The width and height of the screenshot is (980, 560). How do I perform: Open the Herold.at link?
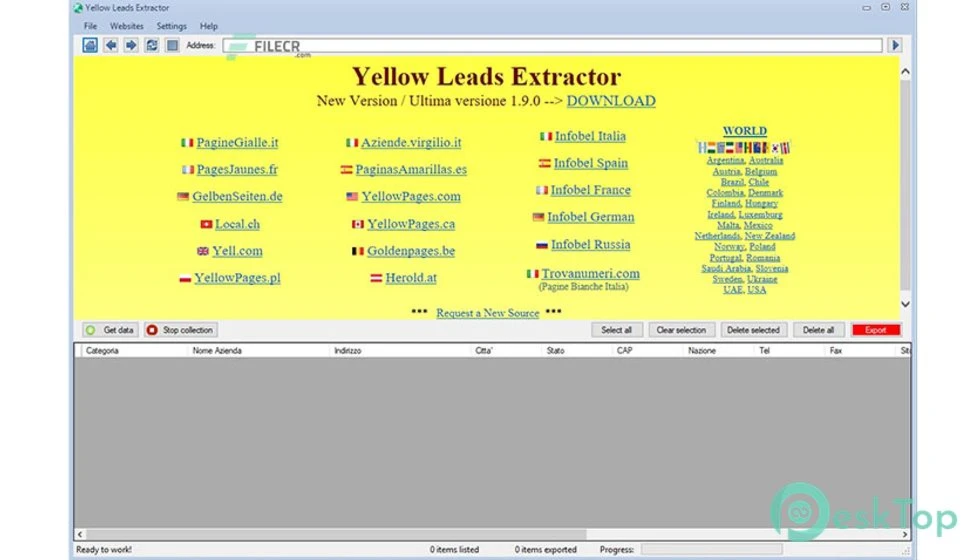[x=411, y=278]
